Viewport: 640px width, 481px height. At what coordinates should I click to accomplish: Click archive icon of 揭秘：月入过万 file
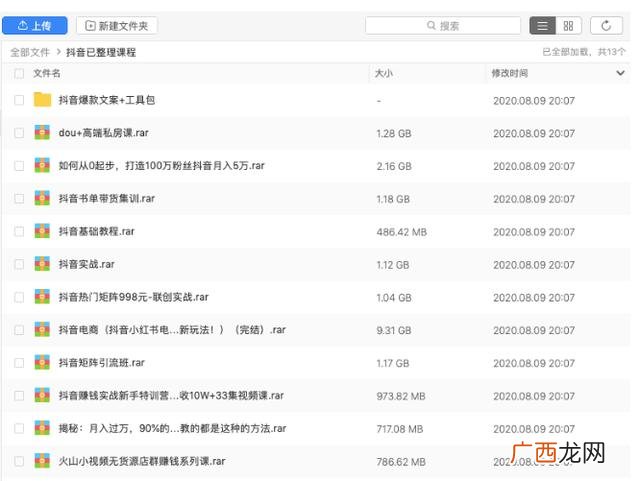[x=42, y=428]
